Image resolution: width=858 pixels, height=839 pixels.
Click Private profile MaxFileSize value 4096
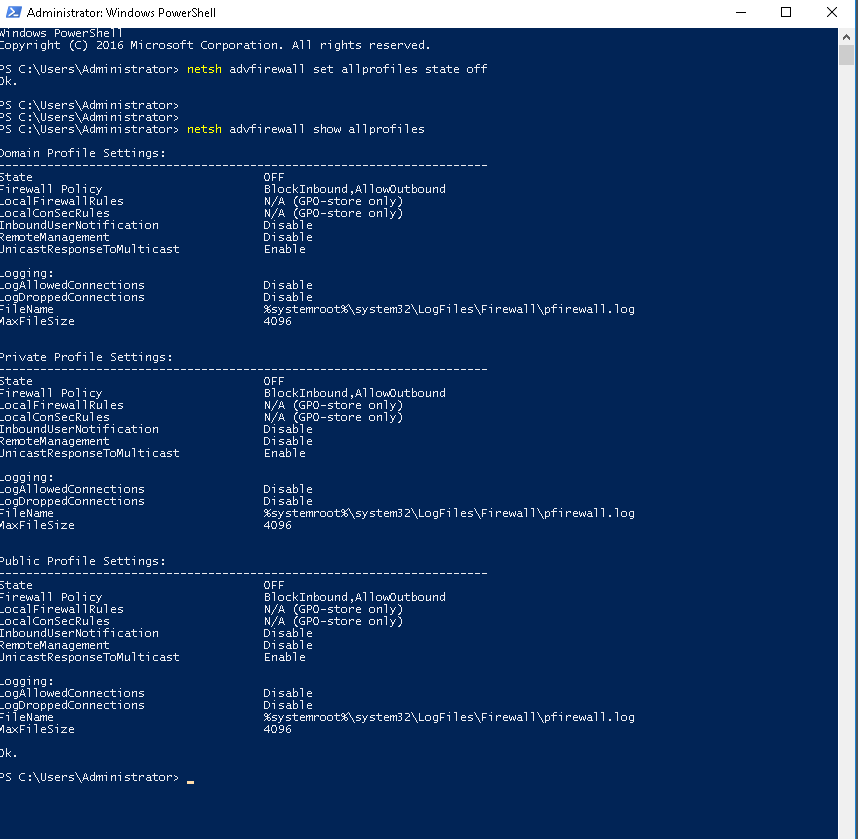pyautogui.click(x=277, y=526)
